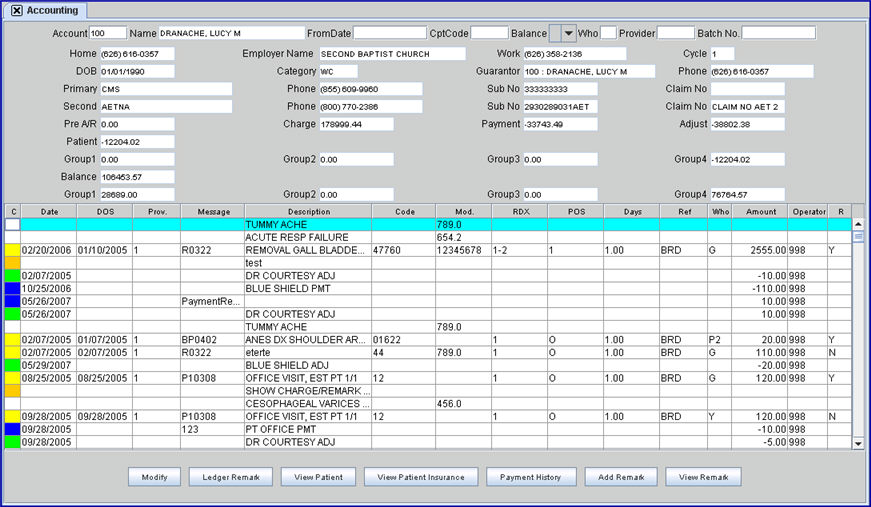Click the RDX column header
Screen dimensions: 871x507
click(x=520, y=212)
